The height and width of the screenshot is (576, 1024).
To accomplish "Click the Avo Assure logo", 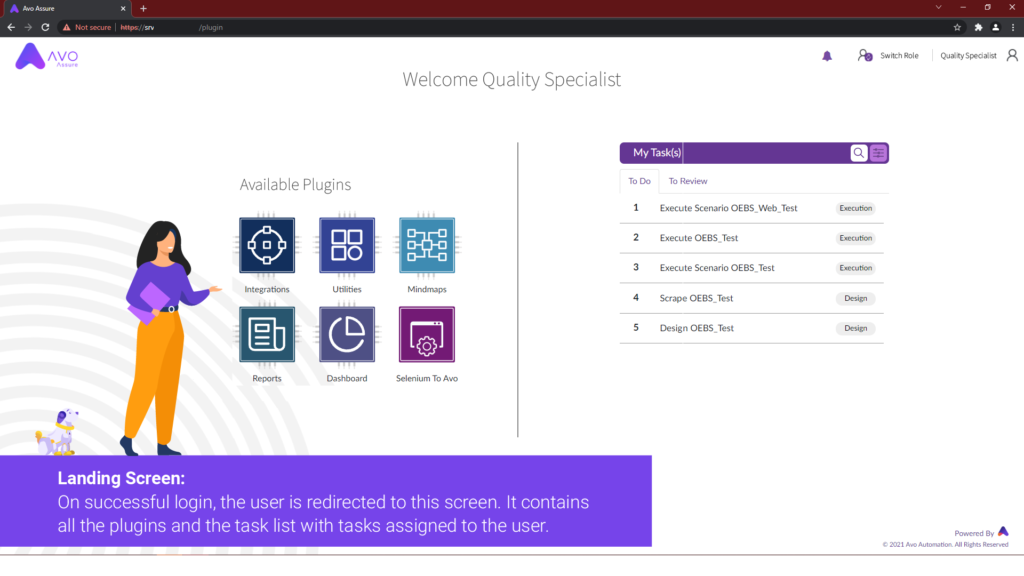I will click(x=45, y=57).
